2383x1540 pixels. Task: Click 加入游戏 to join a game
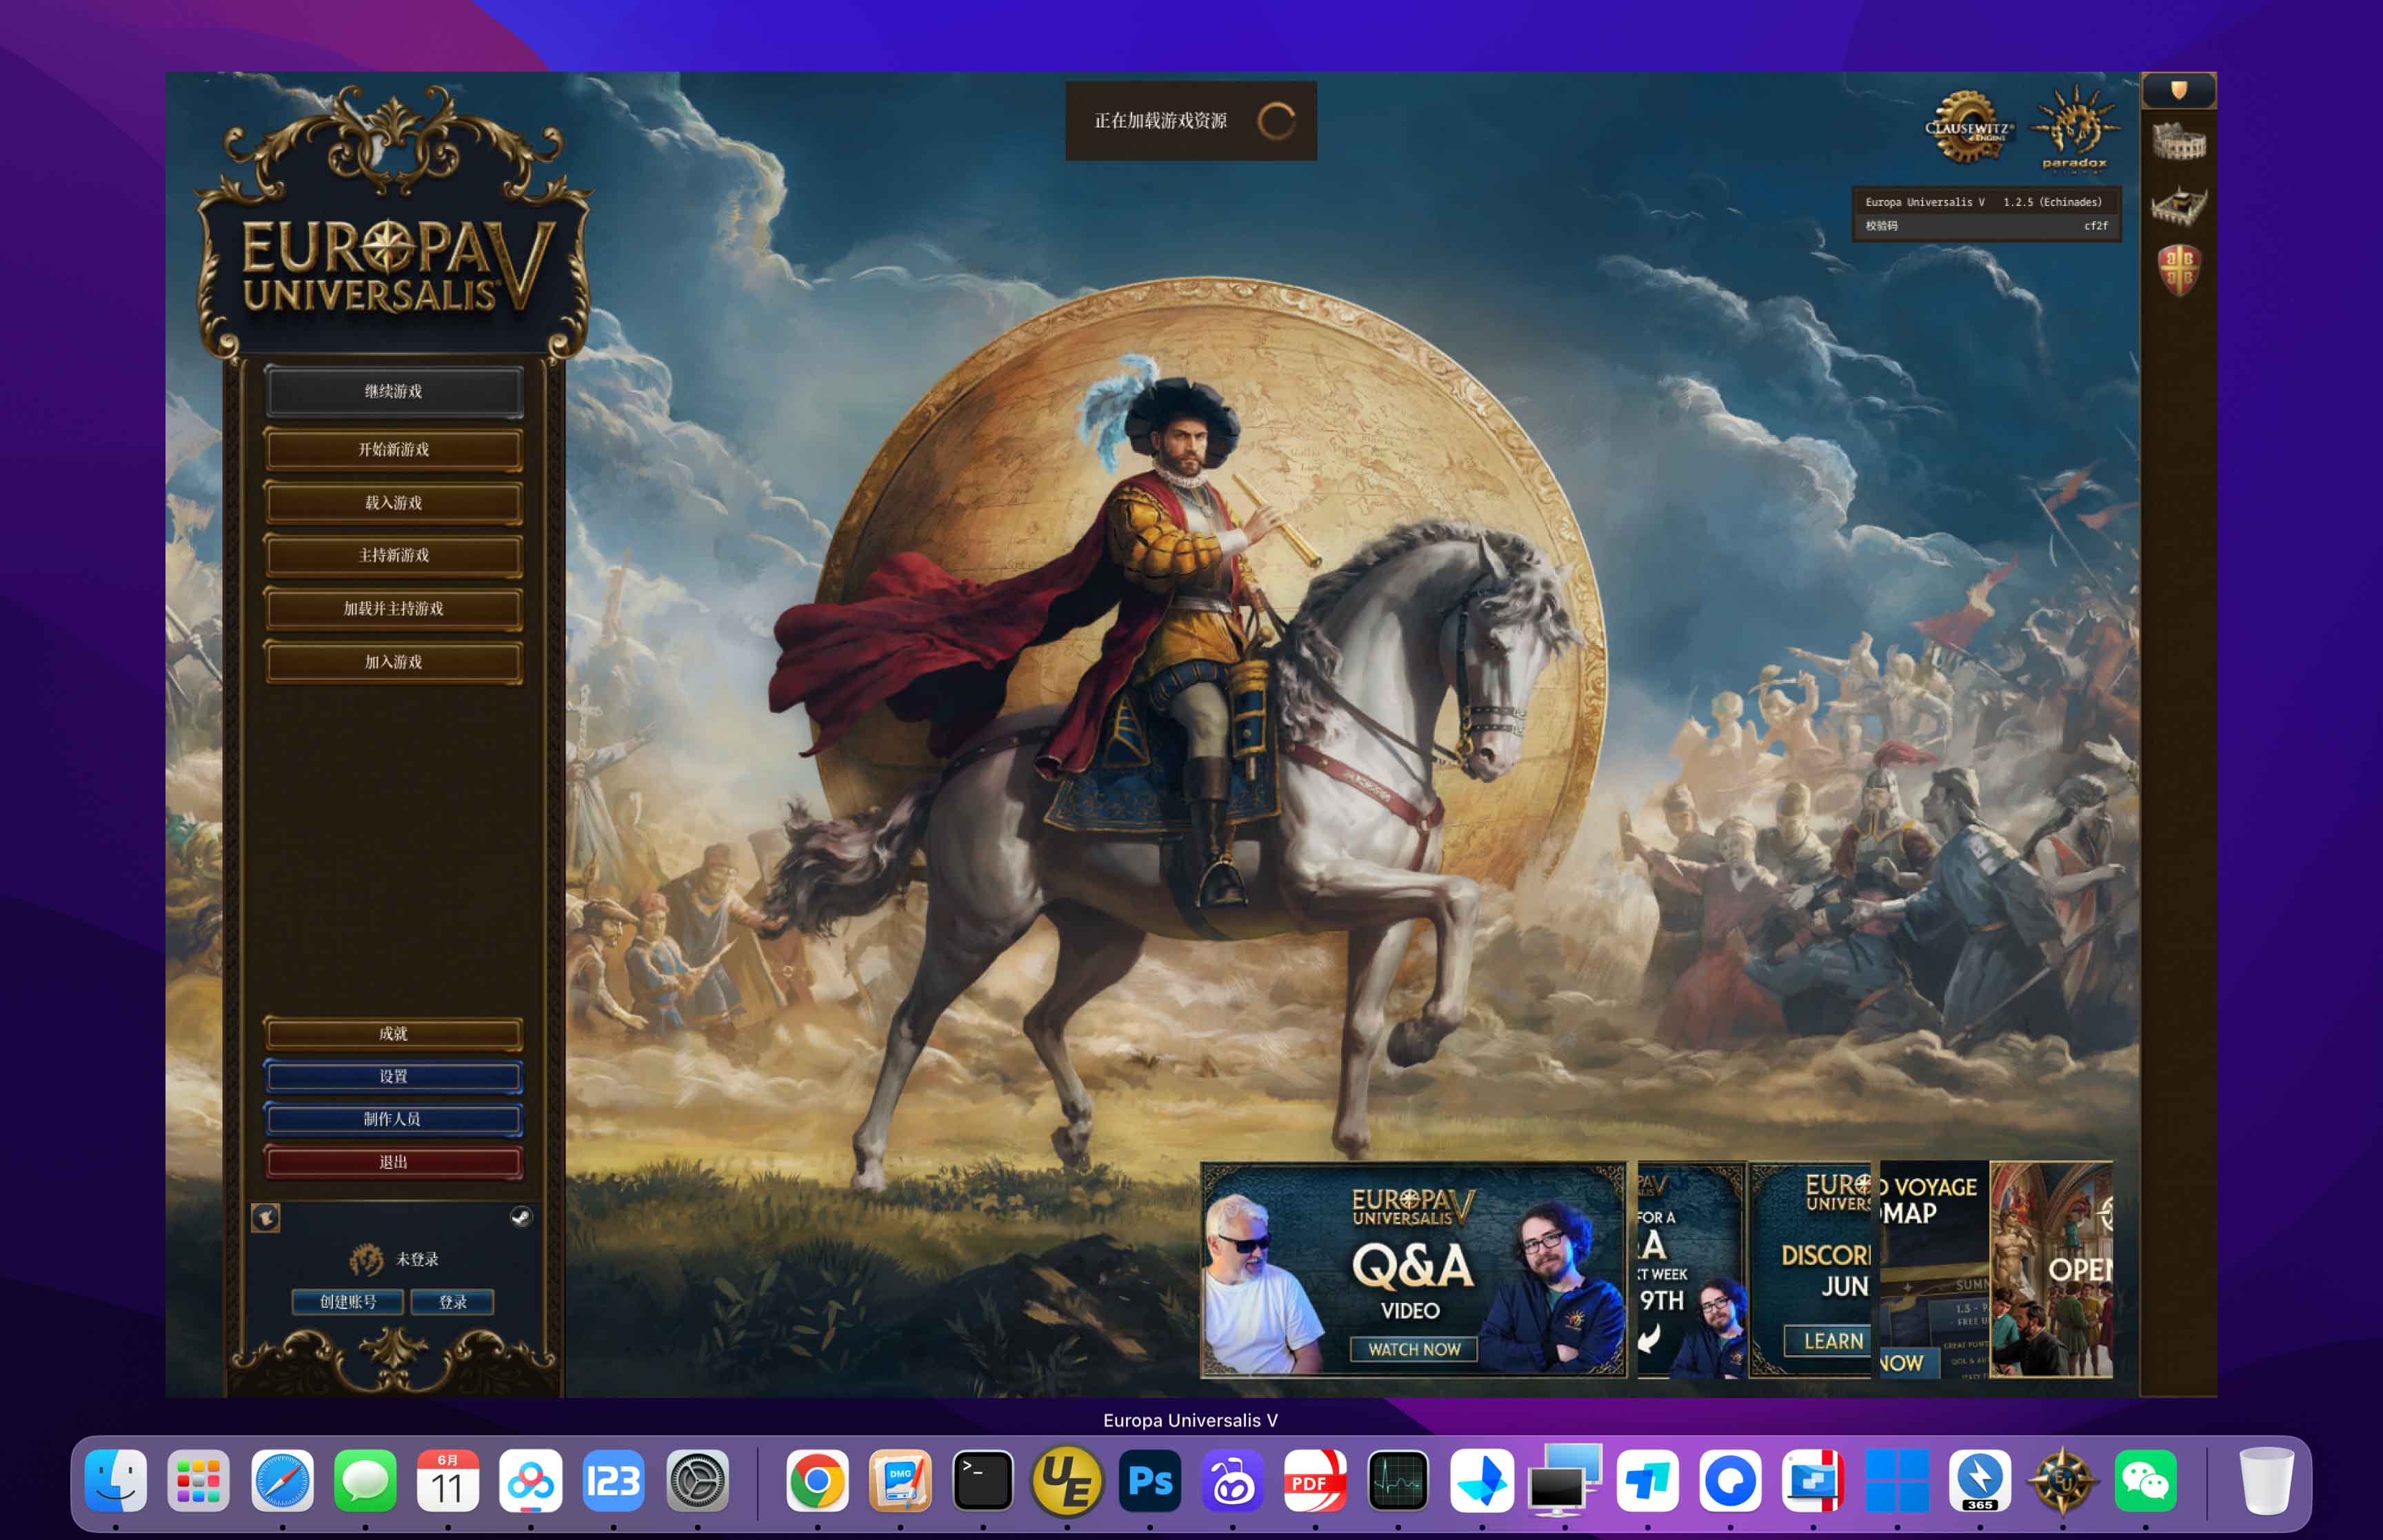click(x=394, y=662)
